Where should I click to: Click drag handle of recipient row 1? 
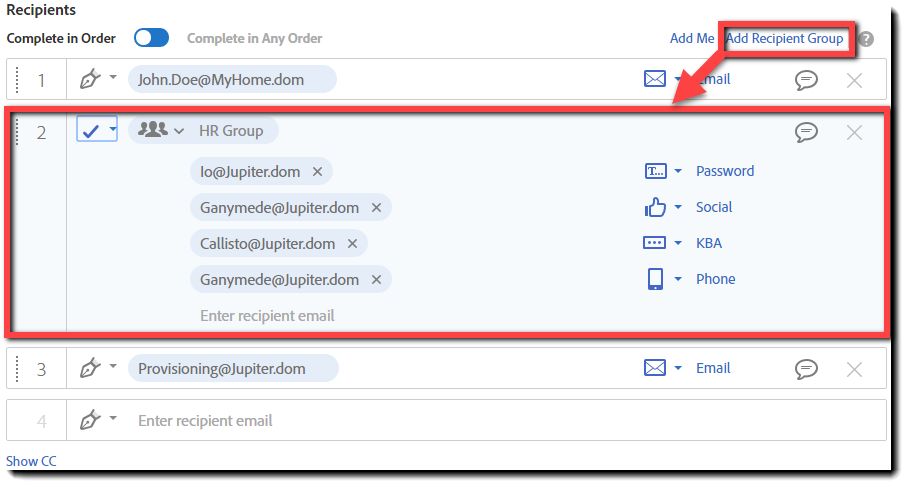tap(17, 79)
